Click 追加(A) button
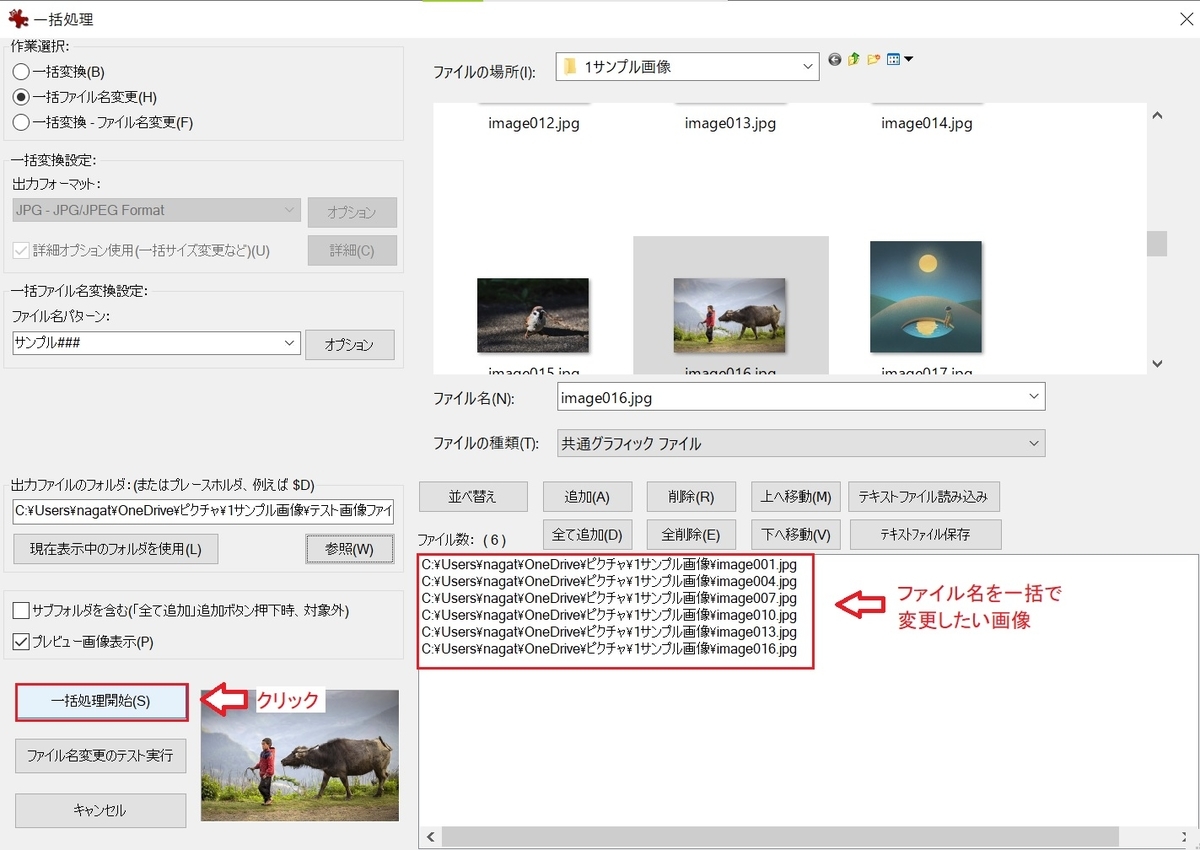This screenshot has width=1200, height=850. (x=587, y=496)
